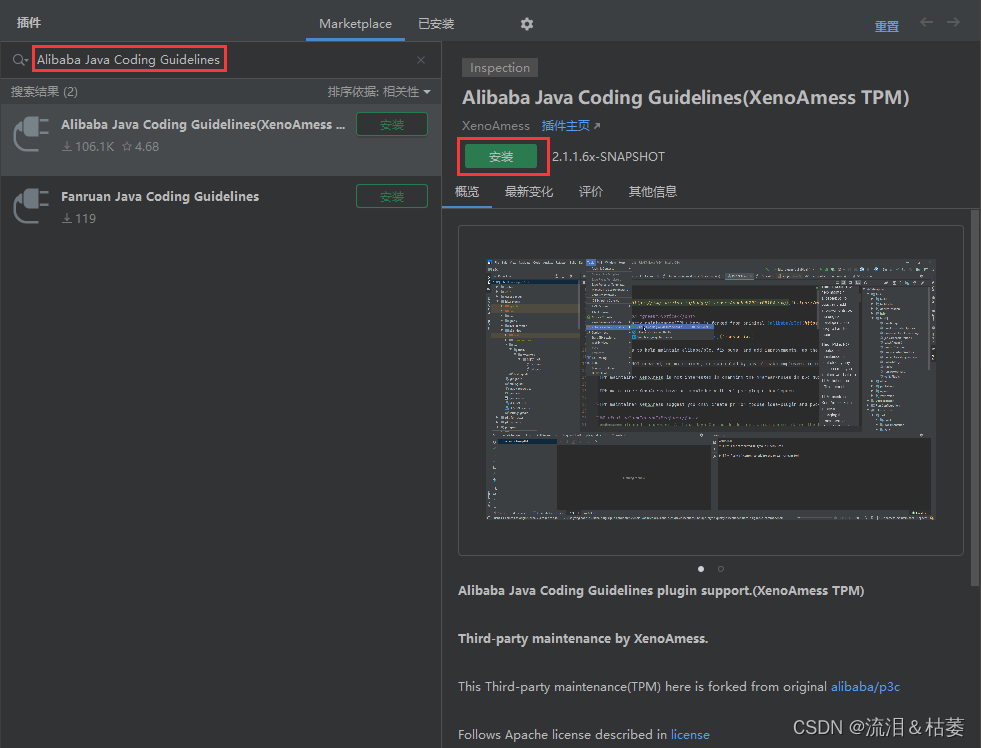This screenshot has width=981, height=748.
Task: Clear the search field with X
Action: coord(421,60)
